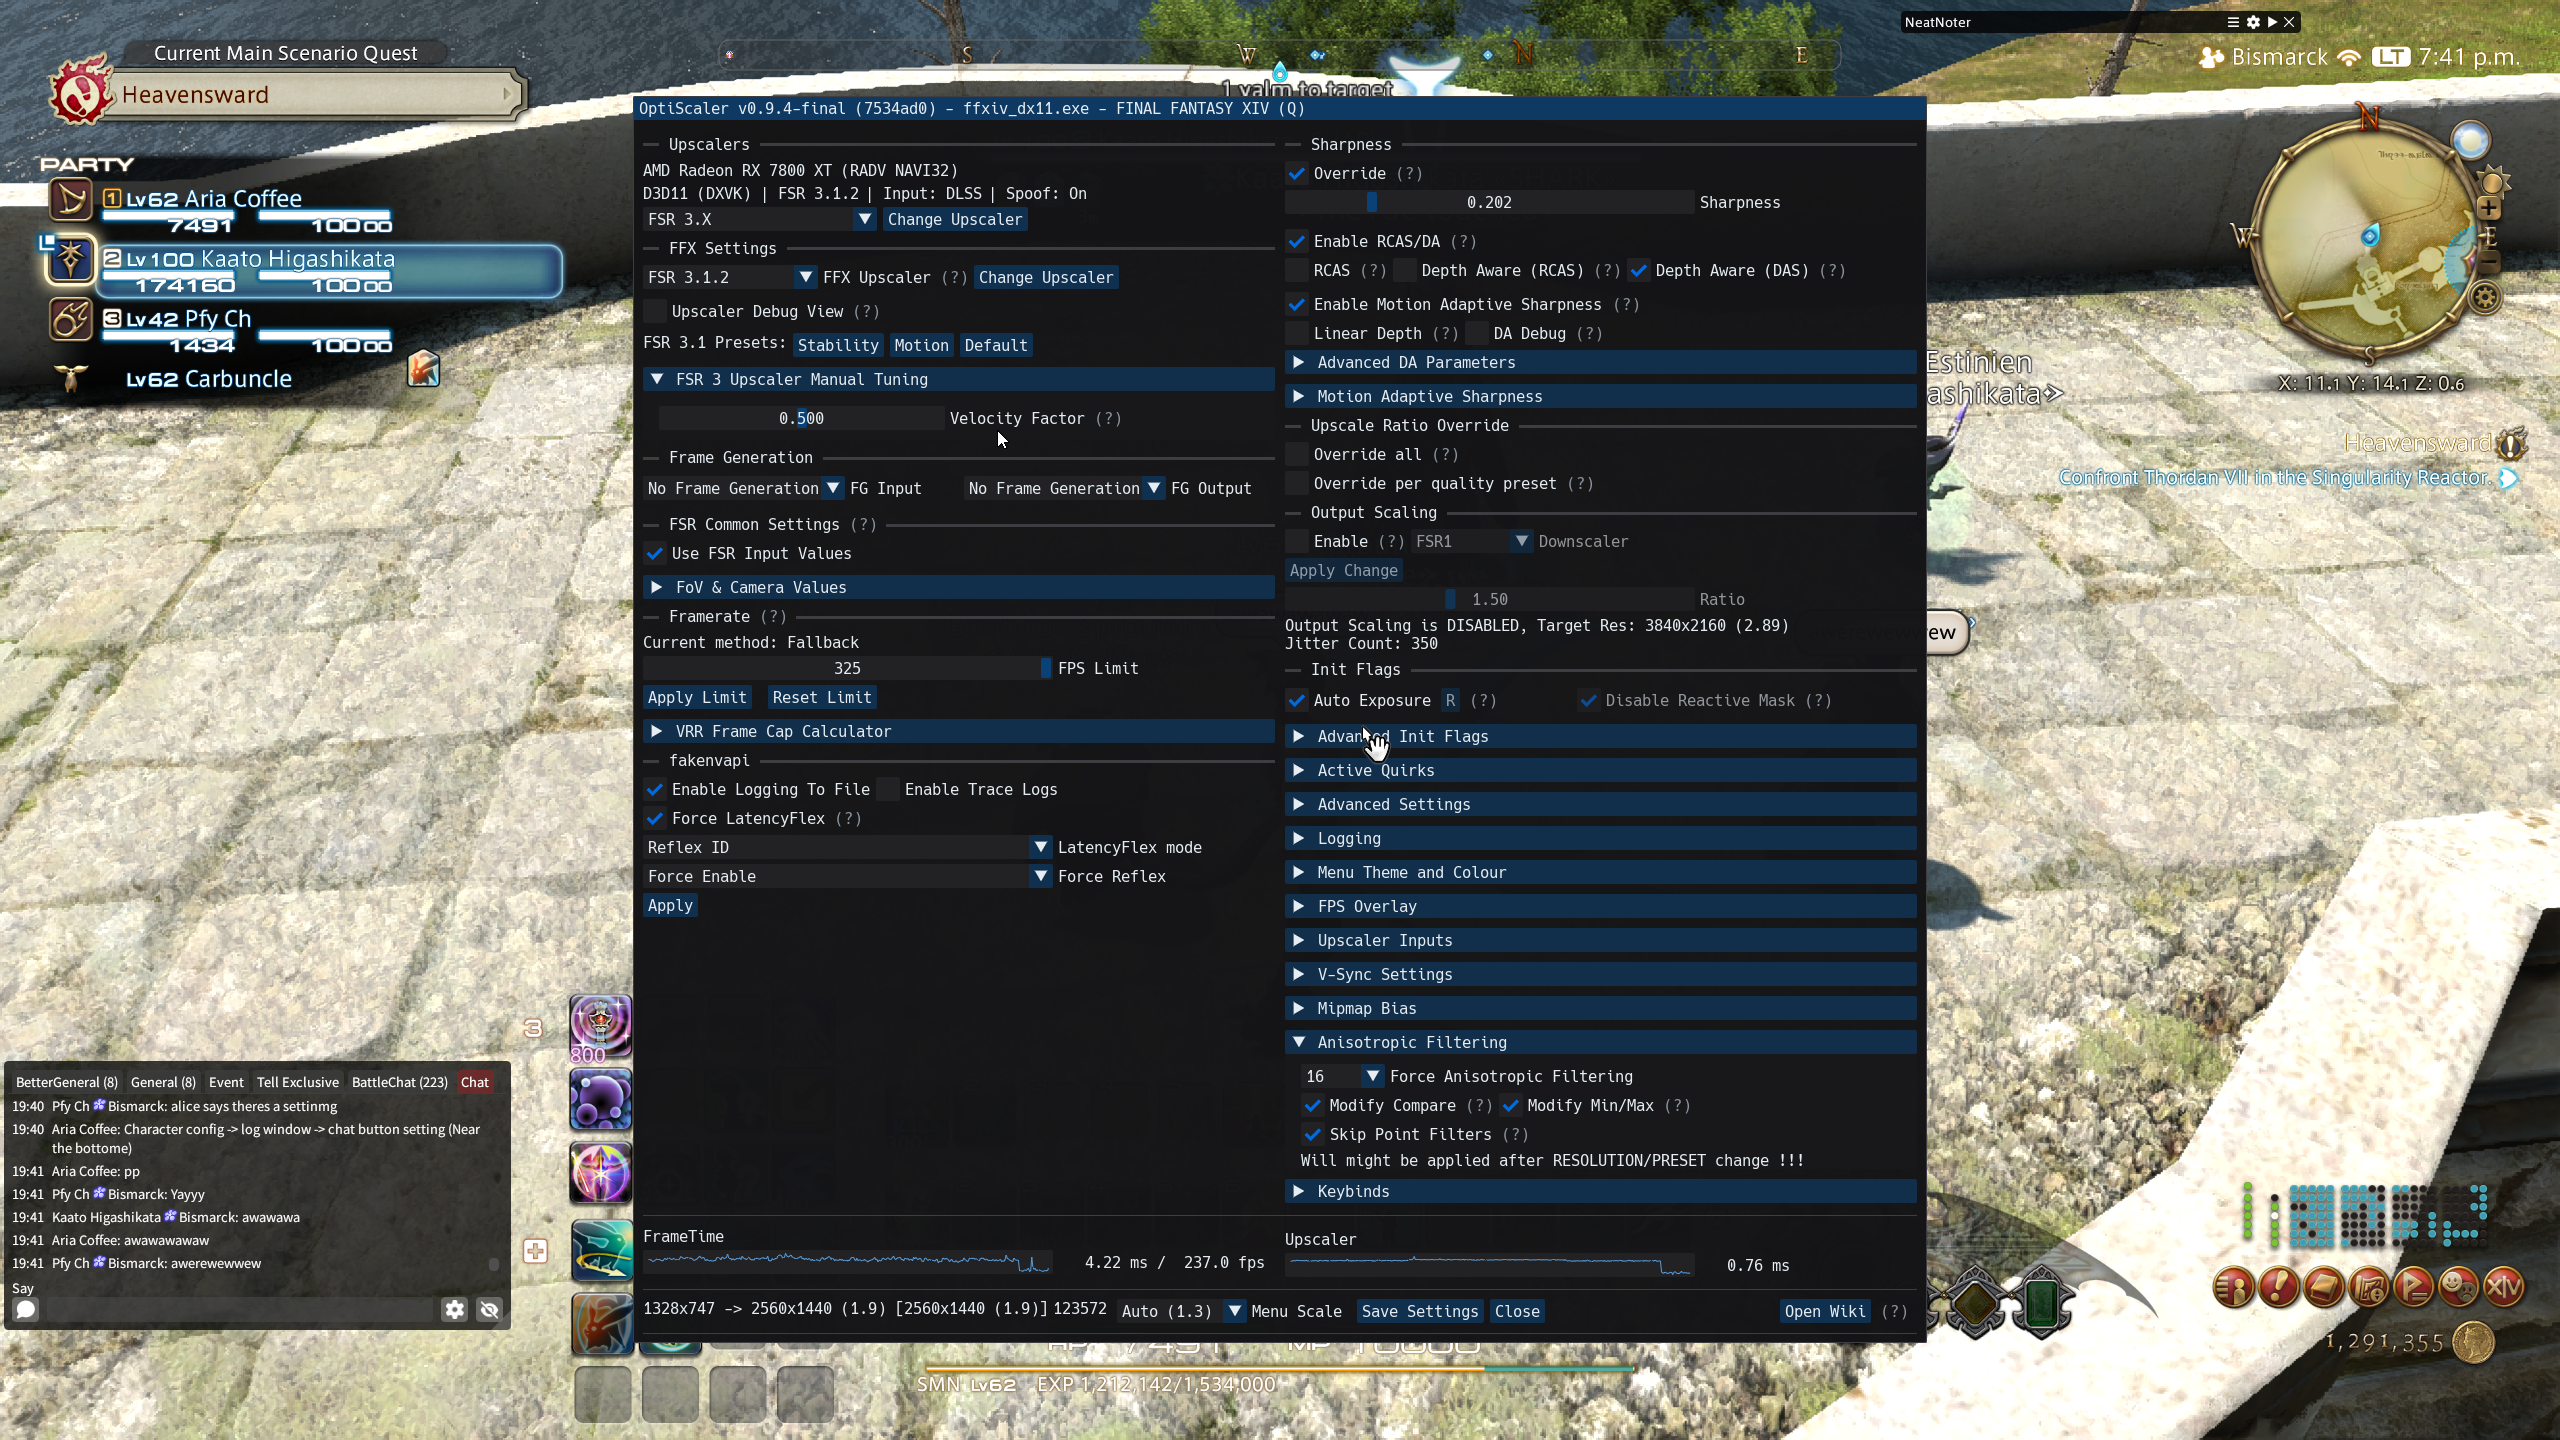Zoom in the minimap with plus button

[2488, 208]
